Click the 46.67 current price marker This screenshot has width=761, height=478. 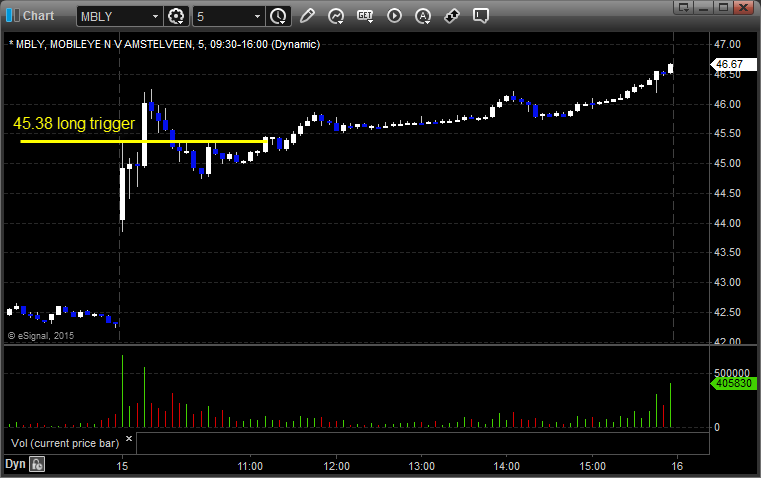click(733, 64)
